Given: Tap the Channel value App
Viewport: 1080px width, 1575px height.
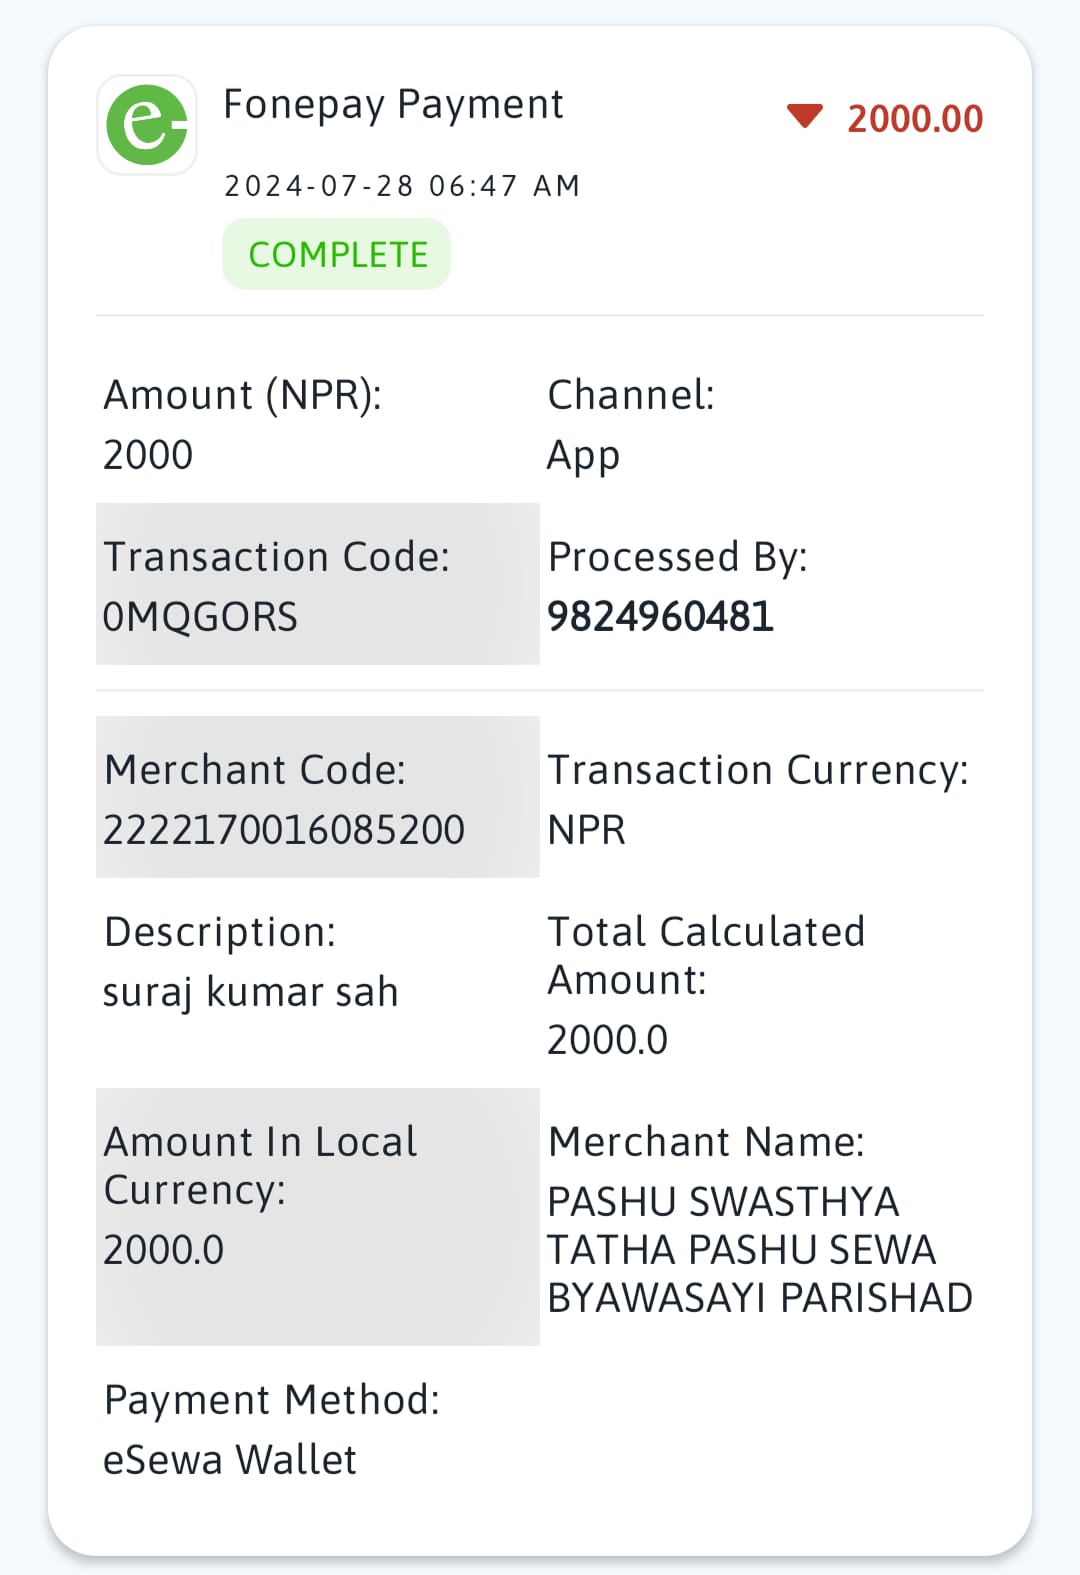Looking at the screenshot, I should tap(583, 456).
